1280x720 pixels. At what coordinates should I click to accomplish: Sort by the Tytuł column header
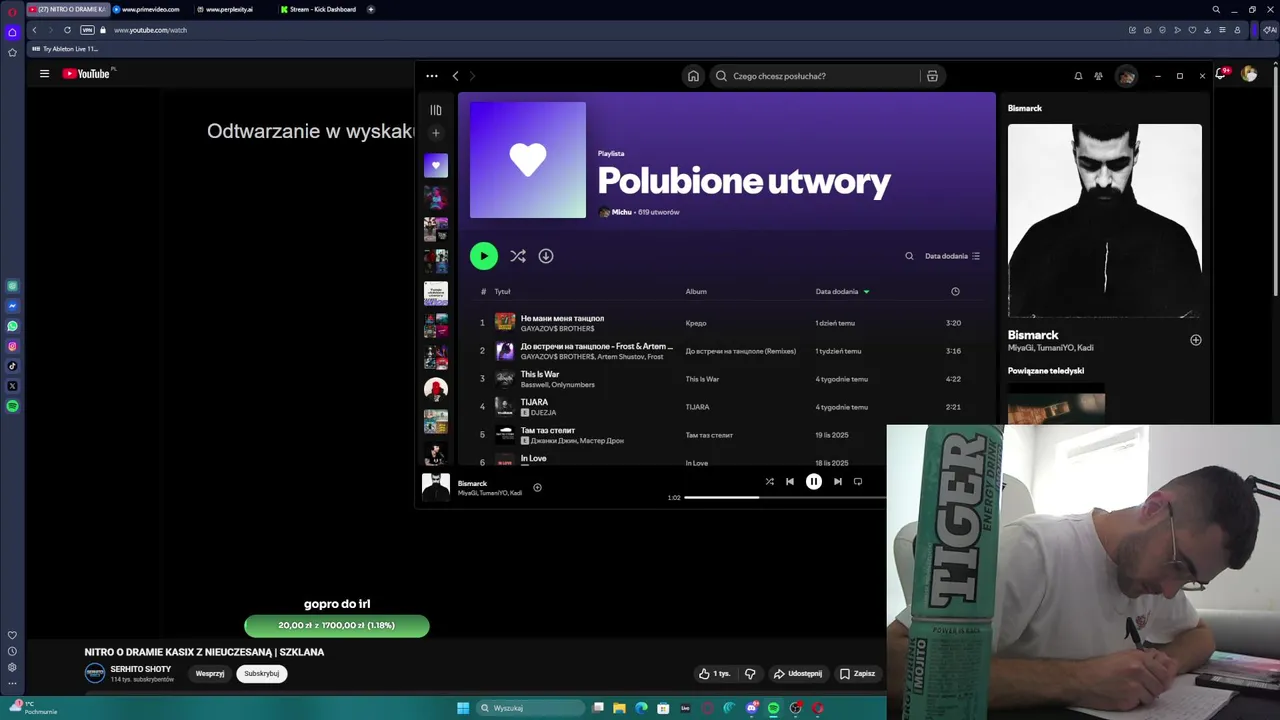502,292
